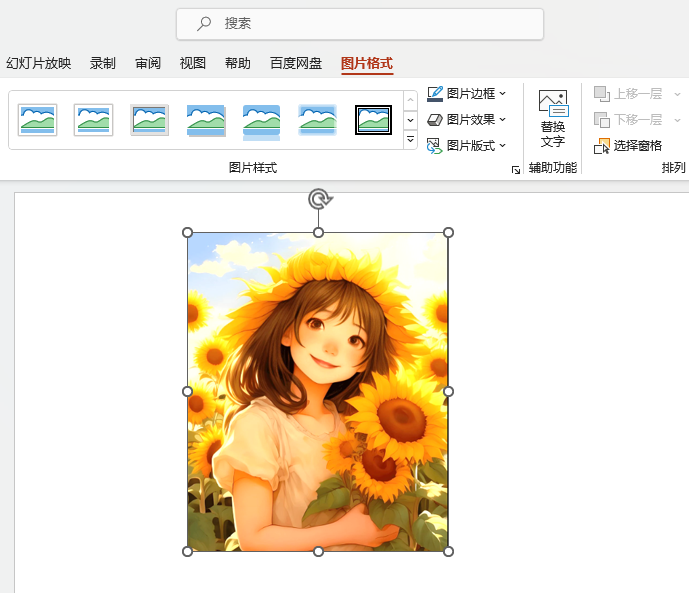Image resolution: width=689 pixels, height=593 pixels.
Task: Click the 图片边框 pen icon
Action: (435, 94)
